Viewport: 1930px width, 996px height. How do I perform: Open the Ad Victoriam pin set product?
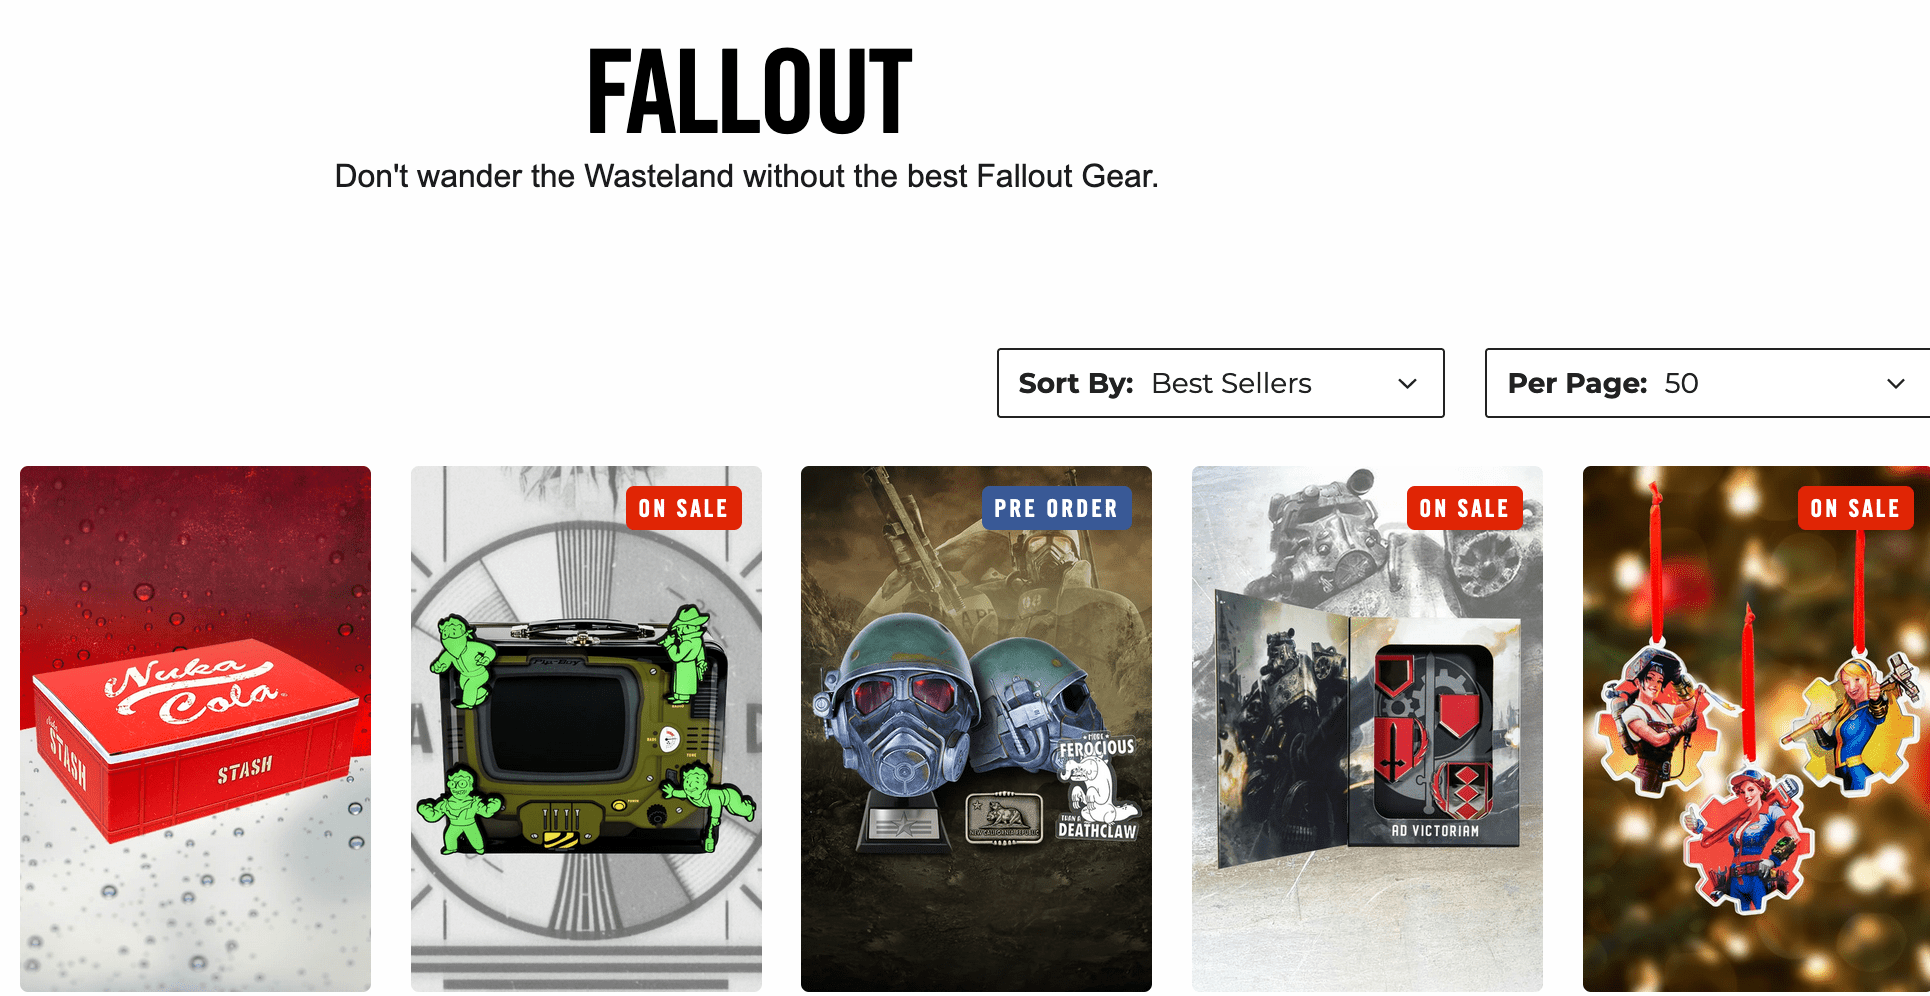point(1367,729)
